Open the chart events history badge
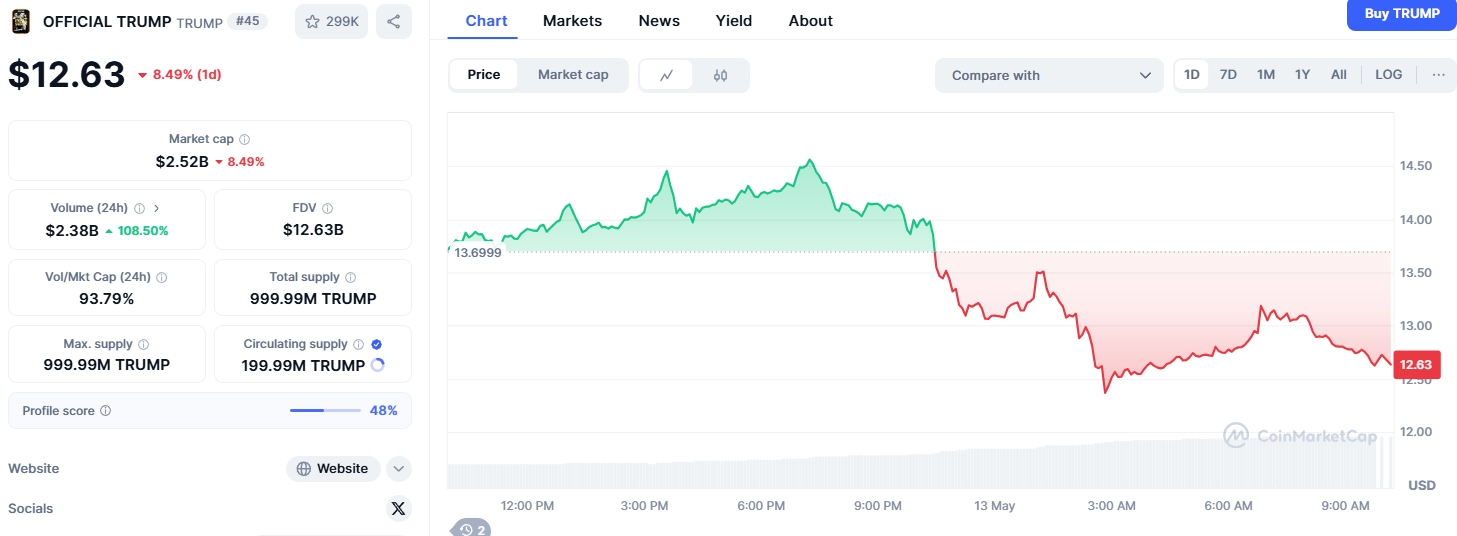The height and width of the screenshot is (536, 1457). 471,530
